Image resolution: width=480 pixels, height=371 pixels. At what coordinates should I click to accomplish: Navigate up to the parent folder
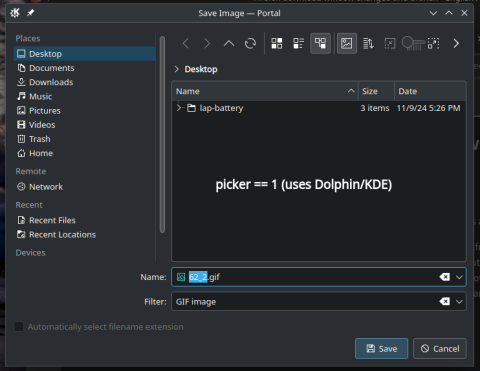[x=229, y=43]
